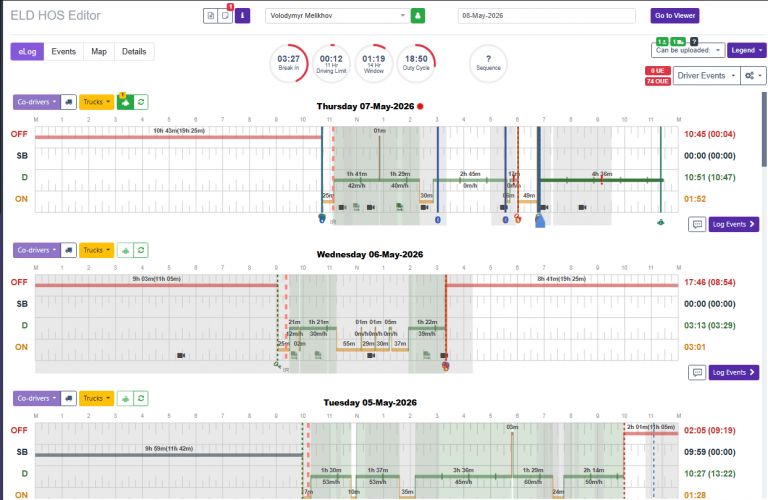Click the camera icon on Wednesday morning
768x500 pixels.
[x=181, y=356]
